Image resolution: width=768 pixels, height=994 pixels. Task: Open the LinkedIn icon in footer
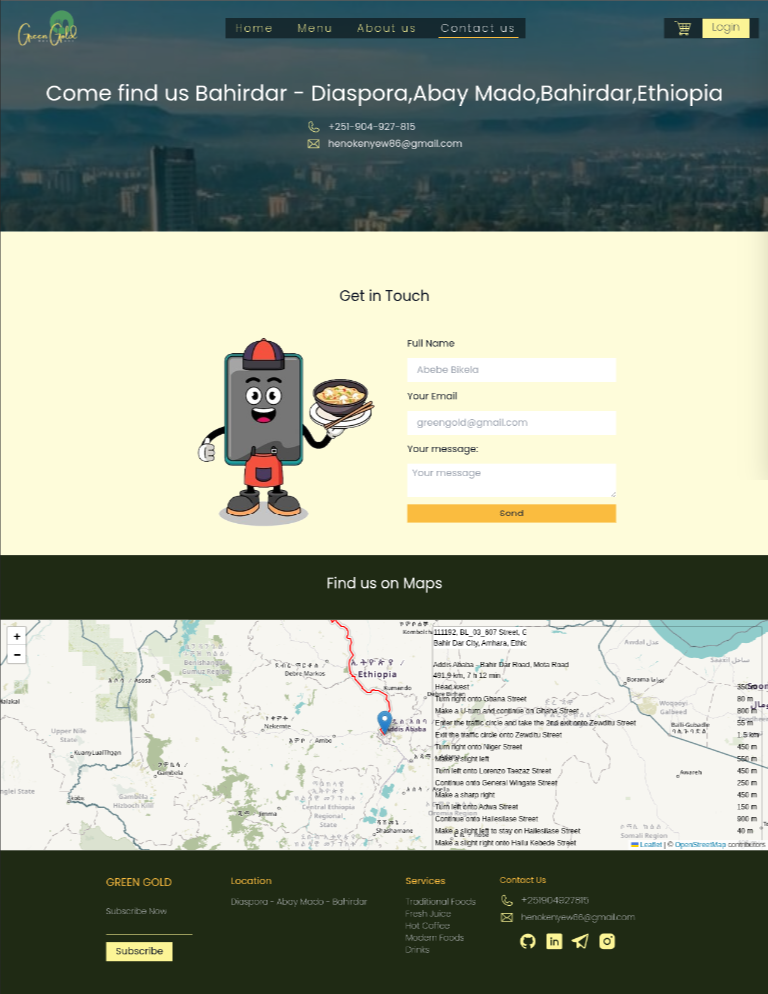(x=554, y=941)
